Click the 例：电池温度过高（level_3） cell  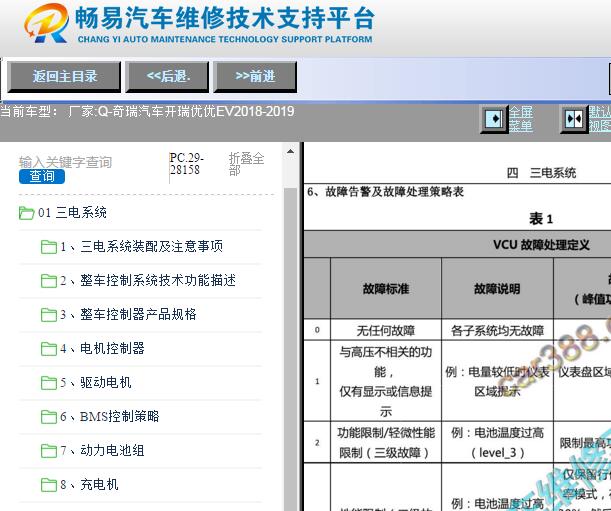point(497,442)
